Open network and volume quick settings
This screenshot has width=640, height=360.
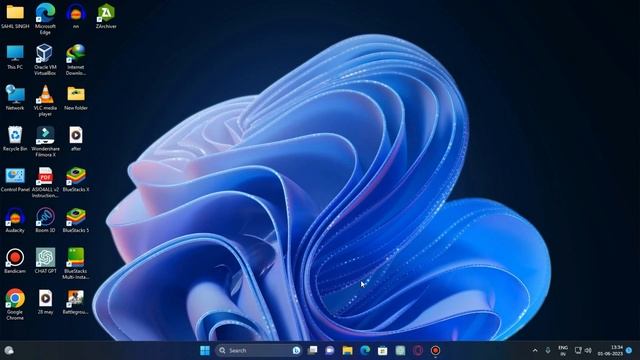(x=583, y=350)
